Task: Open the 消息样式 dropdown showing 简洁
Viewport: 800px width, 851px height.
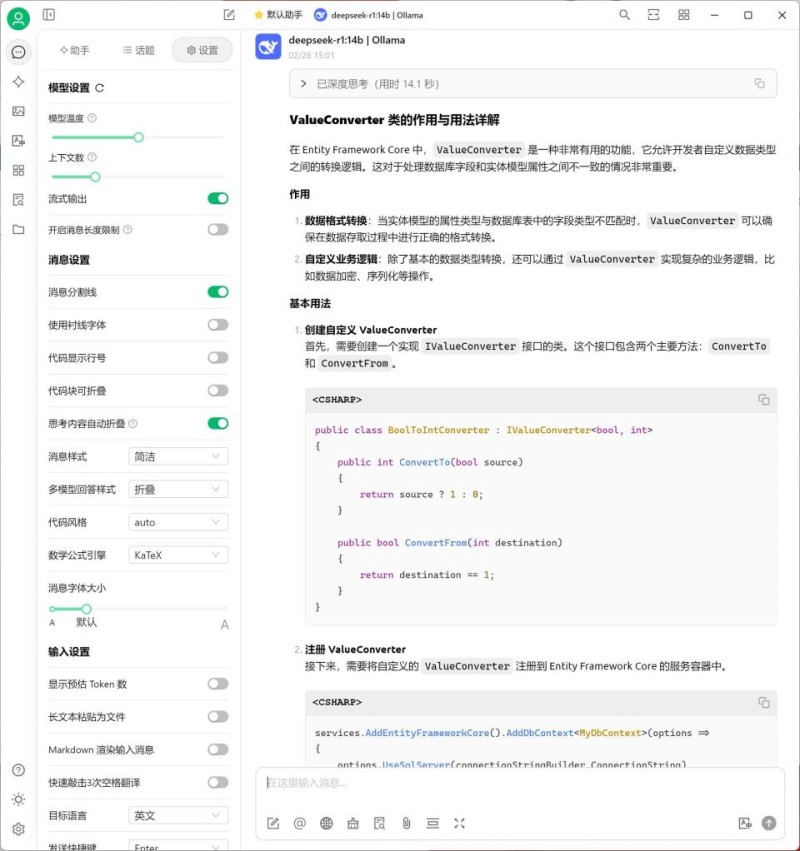Action: 179,456
